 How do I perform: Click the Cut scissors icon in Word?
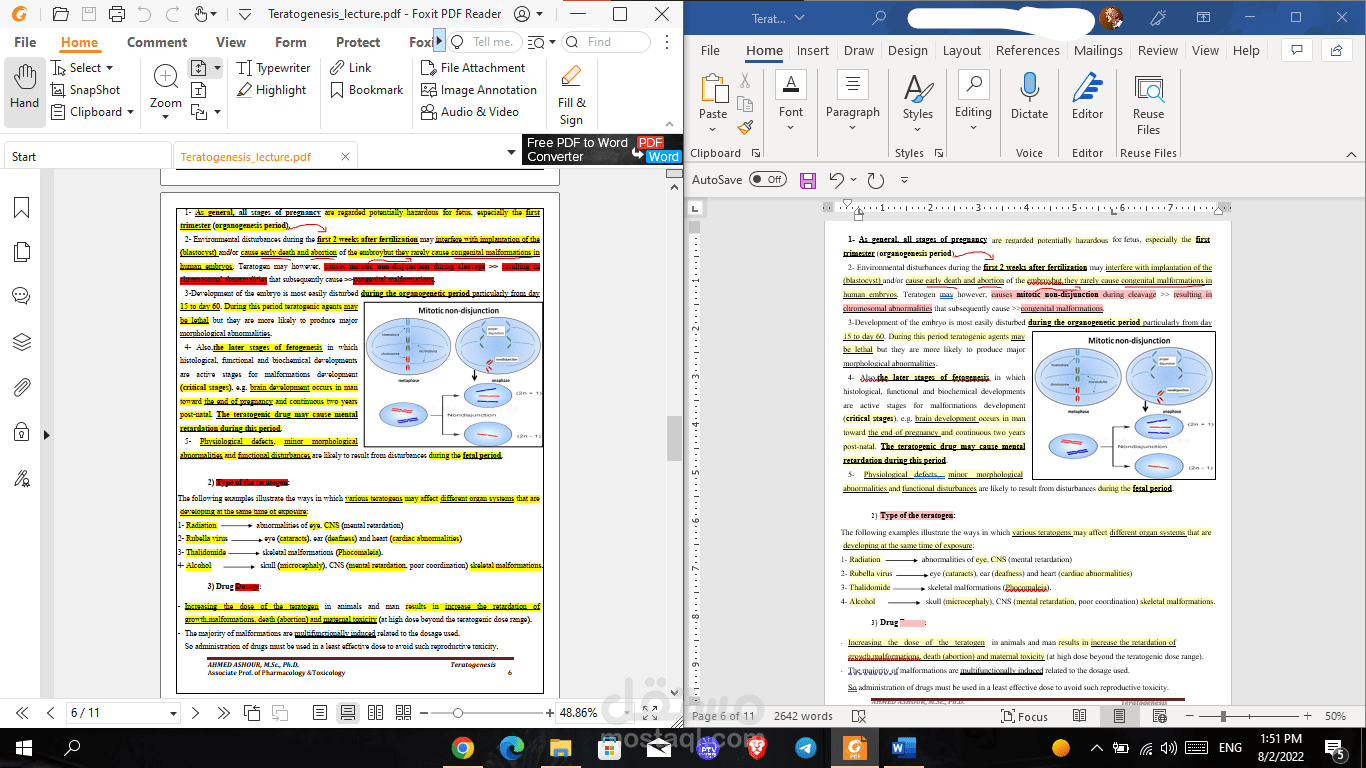(745, 81)
